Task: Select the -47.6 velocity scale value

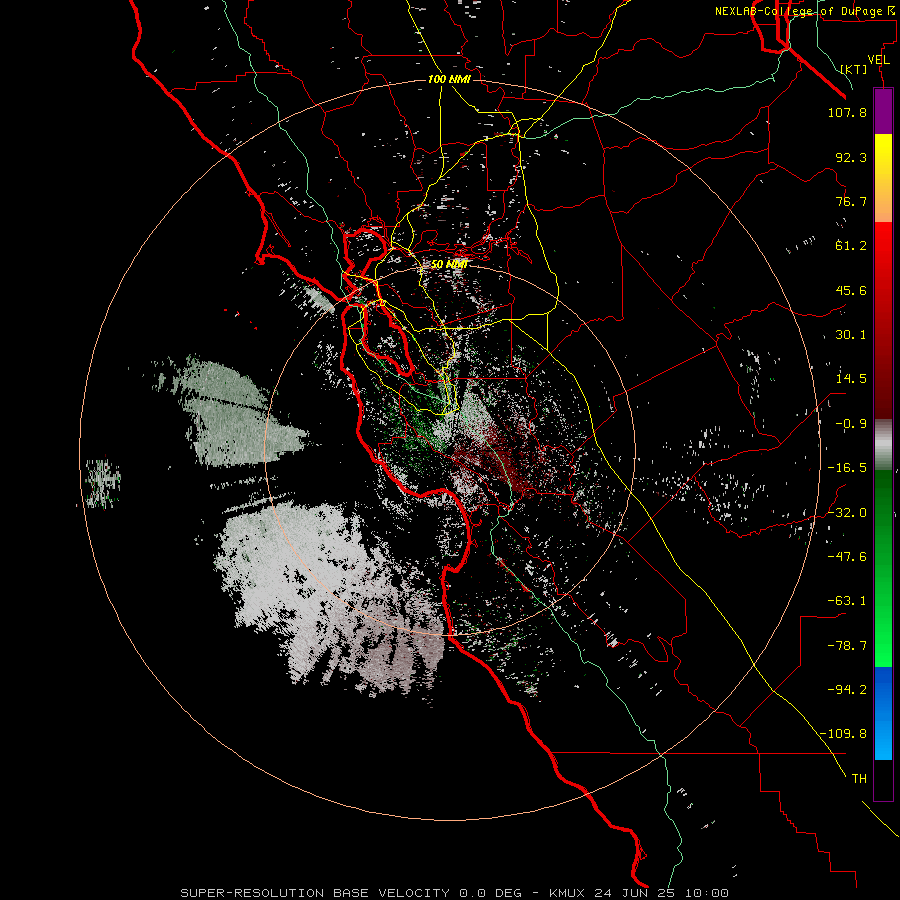Action: 847,557
